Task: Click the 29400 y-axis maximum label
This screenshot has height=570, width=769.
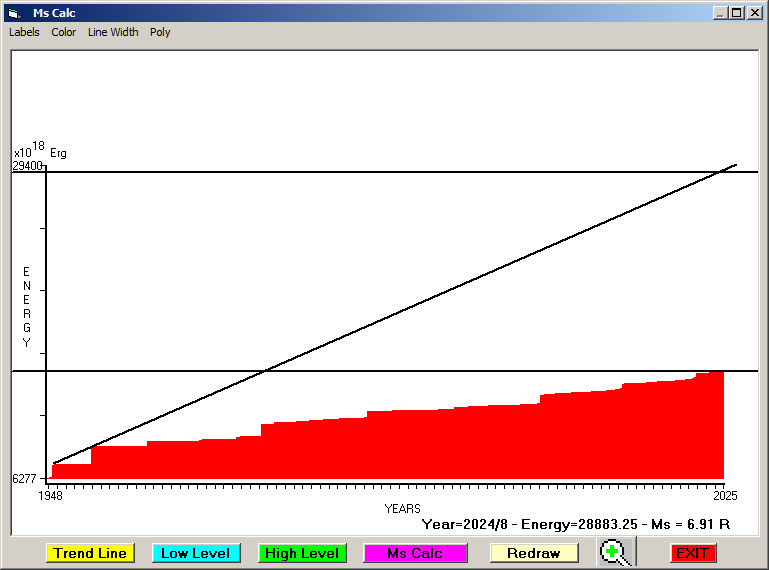Action: [x=27, y=167]
